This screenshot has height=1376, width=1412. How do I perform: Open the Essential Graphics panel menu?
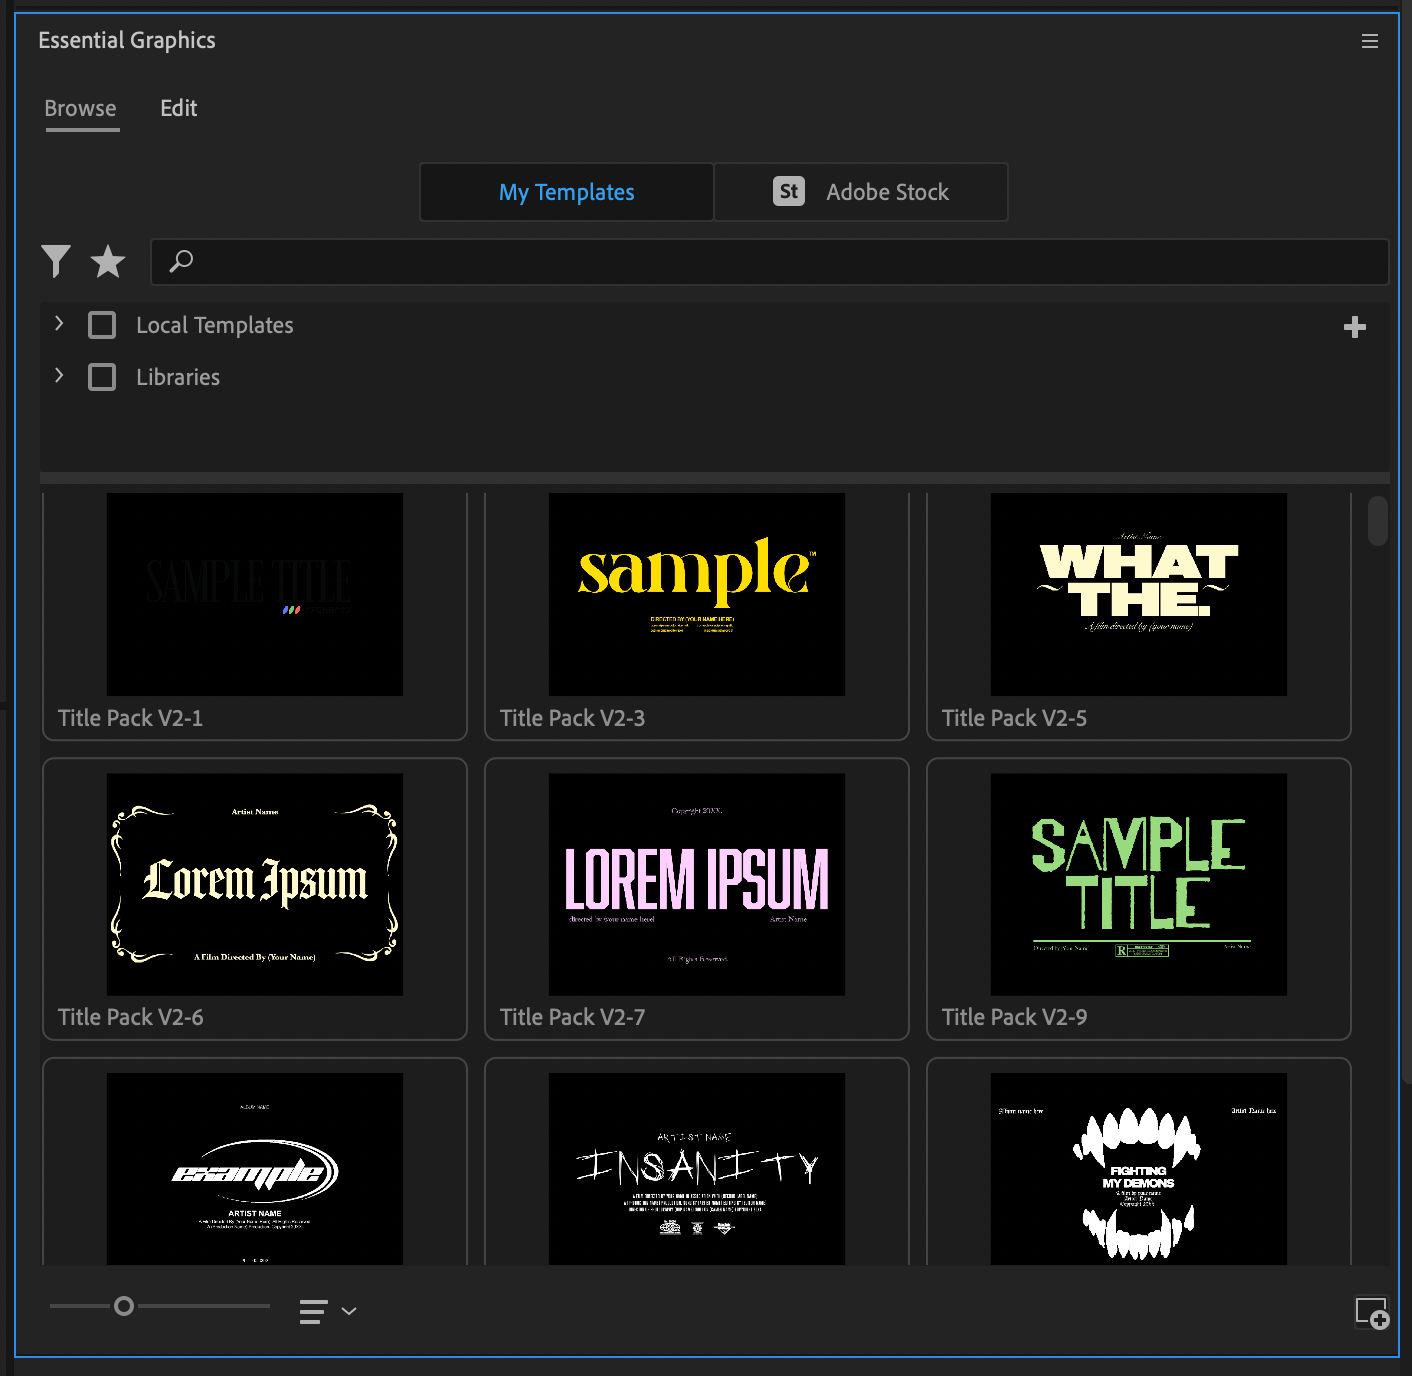[1369, 41]
